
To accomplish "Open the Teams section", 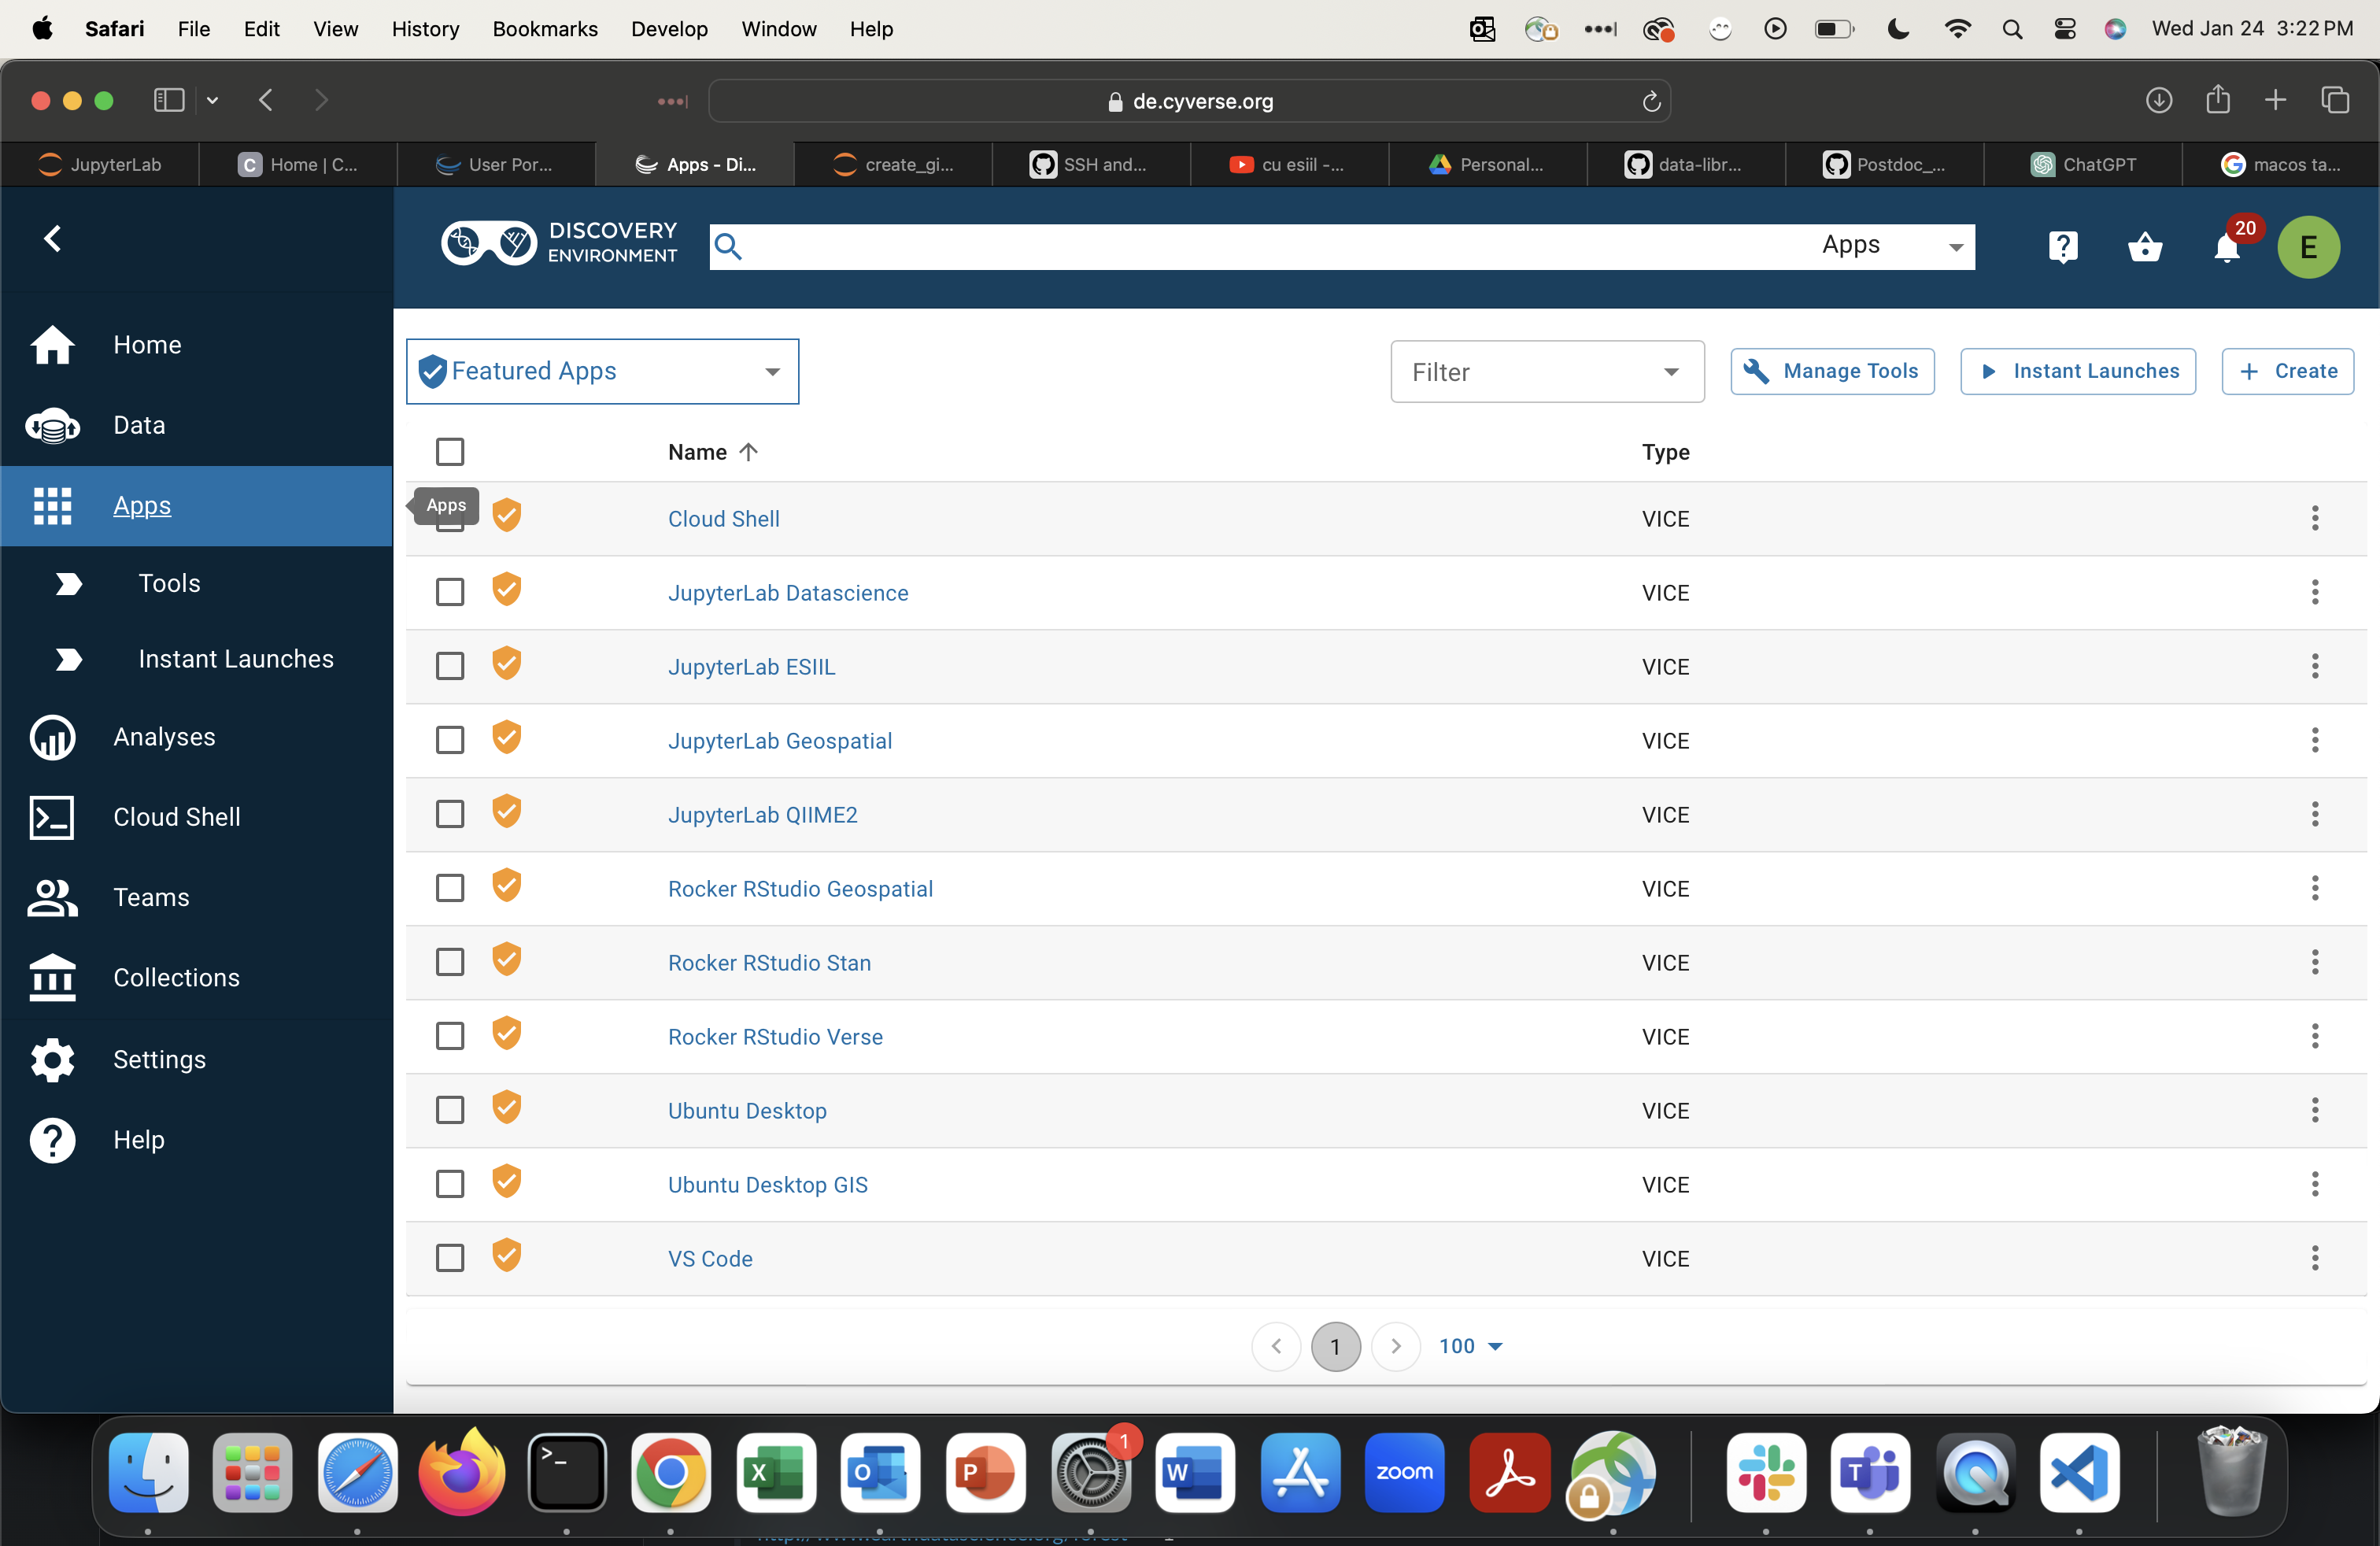I will pyautogui.click(x=151, y=897).
